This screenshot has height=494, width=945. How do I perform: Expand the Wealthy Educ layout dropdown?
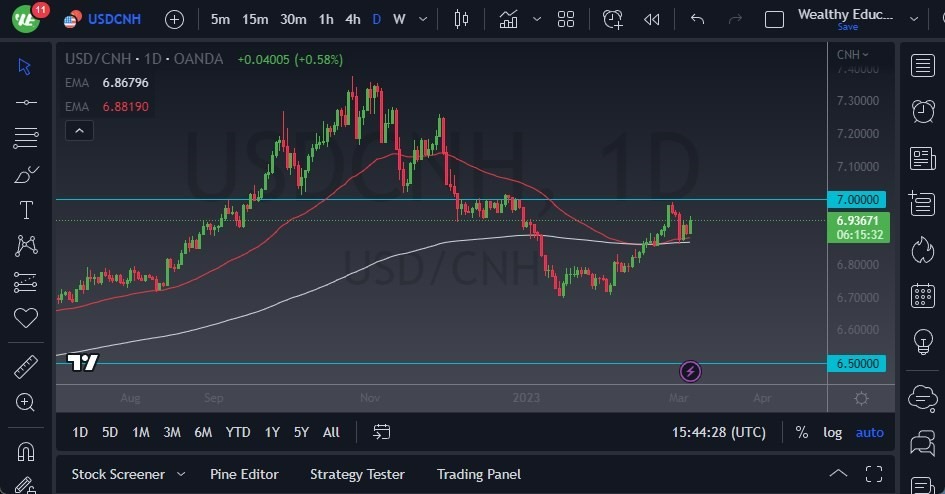tap(914, 19)
